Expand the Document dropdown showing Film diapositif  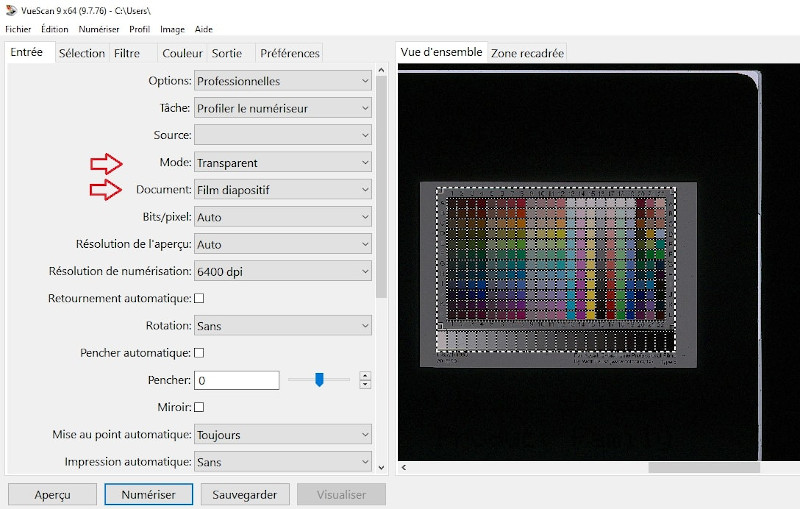[282, 189]
